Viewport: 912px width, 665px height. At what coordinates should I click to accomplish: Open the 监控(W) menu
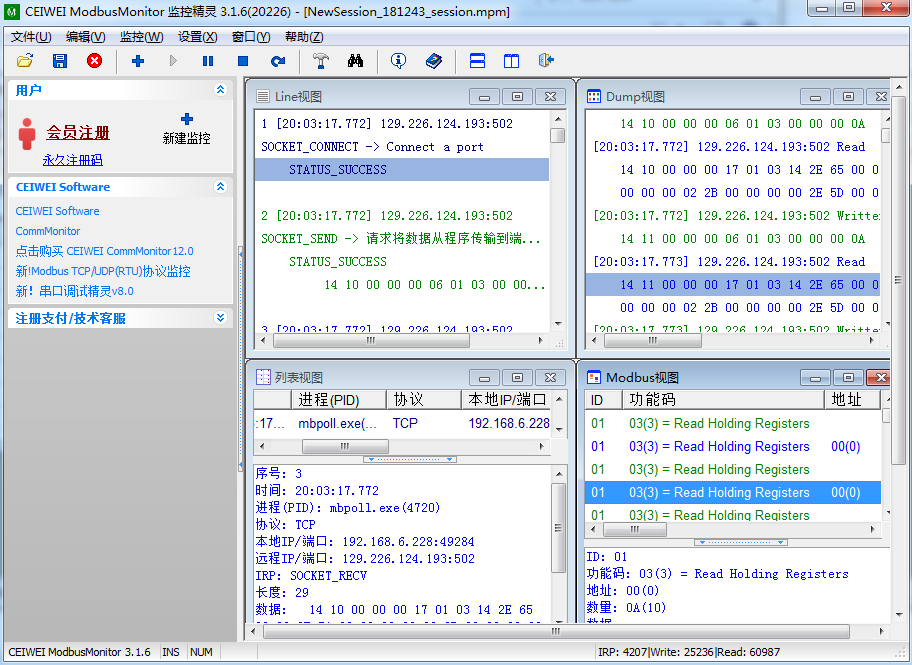[x=141, y=37]
